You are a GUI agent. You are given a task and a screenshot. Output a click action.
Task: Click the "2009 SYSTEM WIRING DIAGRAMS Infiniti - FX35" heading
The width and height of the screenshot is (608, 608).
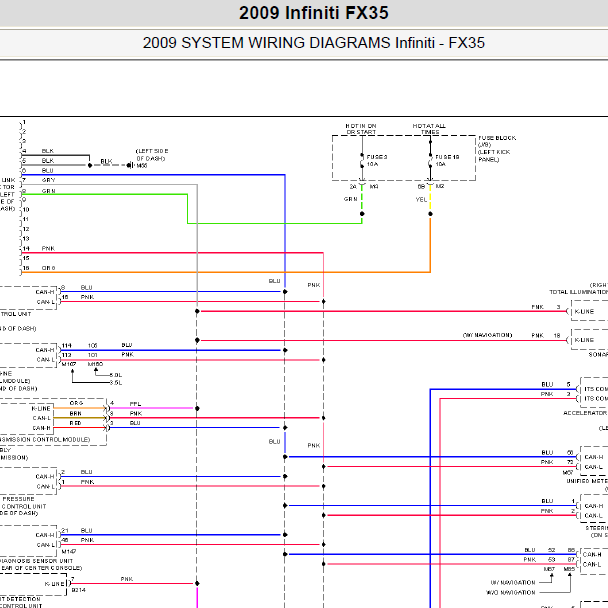(314, 43)
